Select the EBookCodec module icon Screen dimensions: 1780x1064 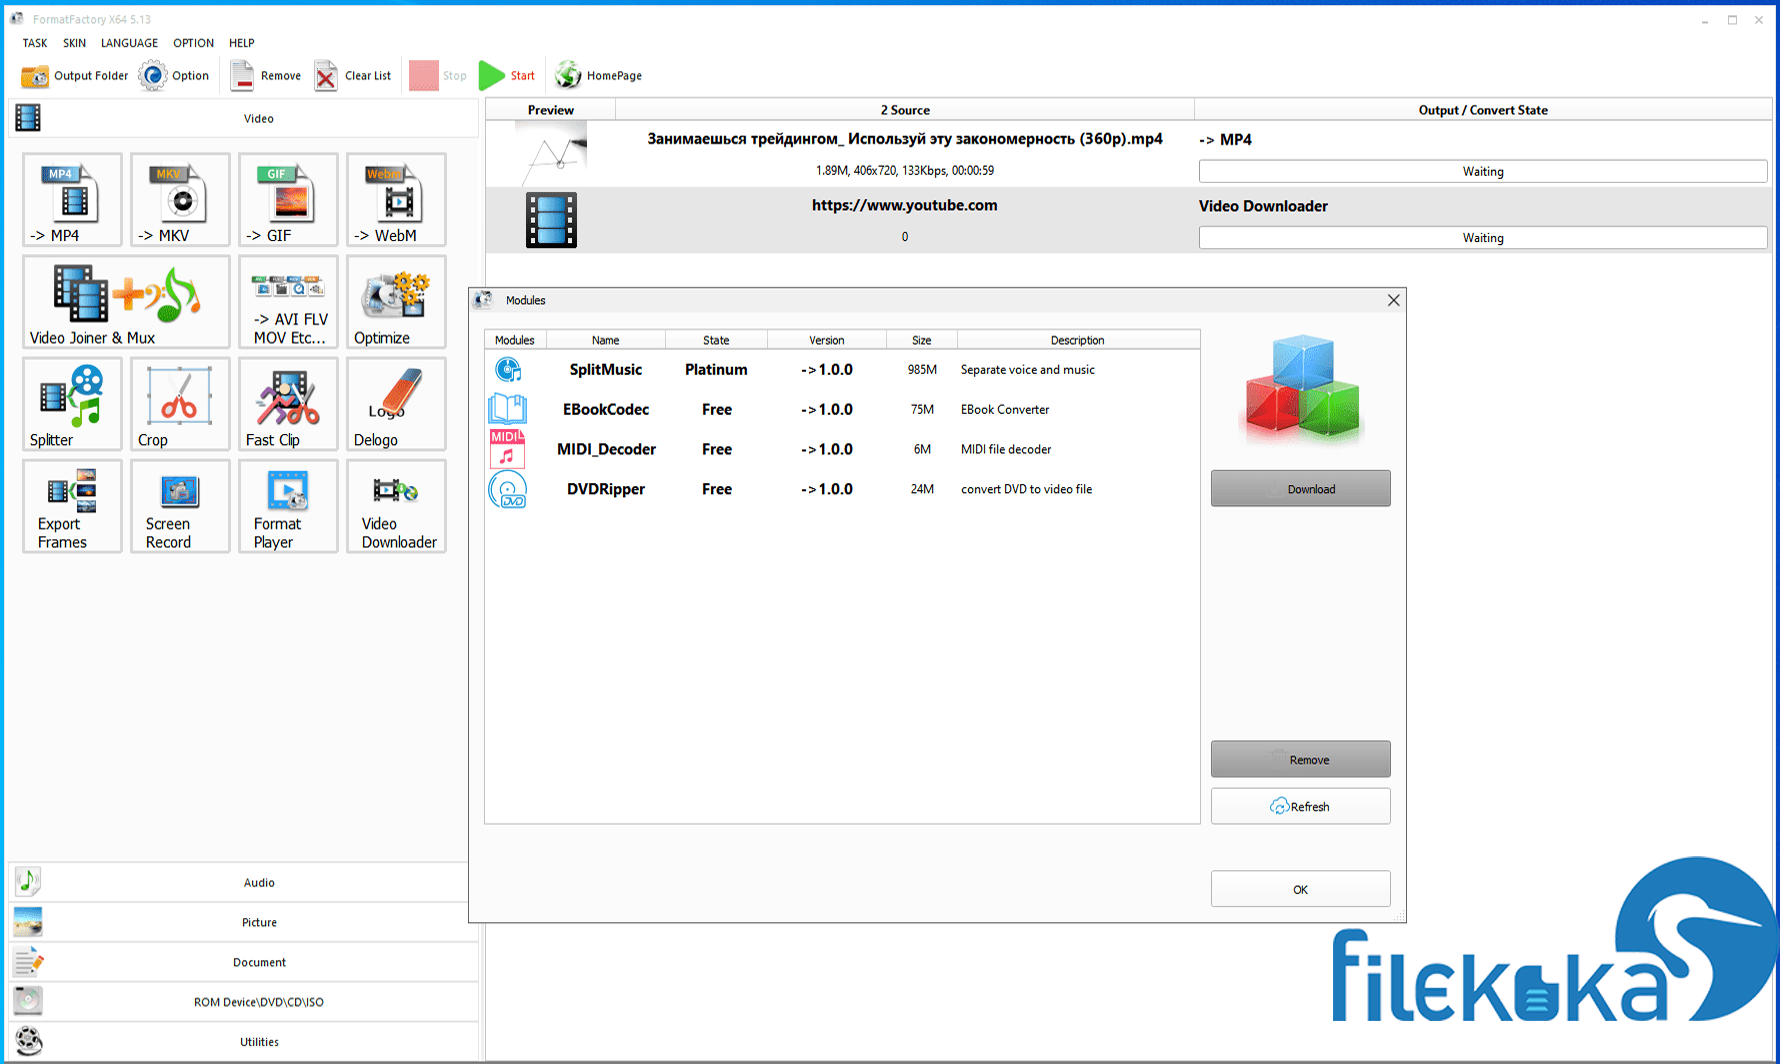point(507,409)
